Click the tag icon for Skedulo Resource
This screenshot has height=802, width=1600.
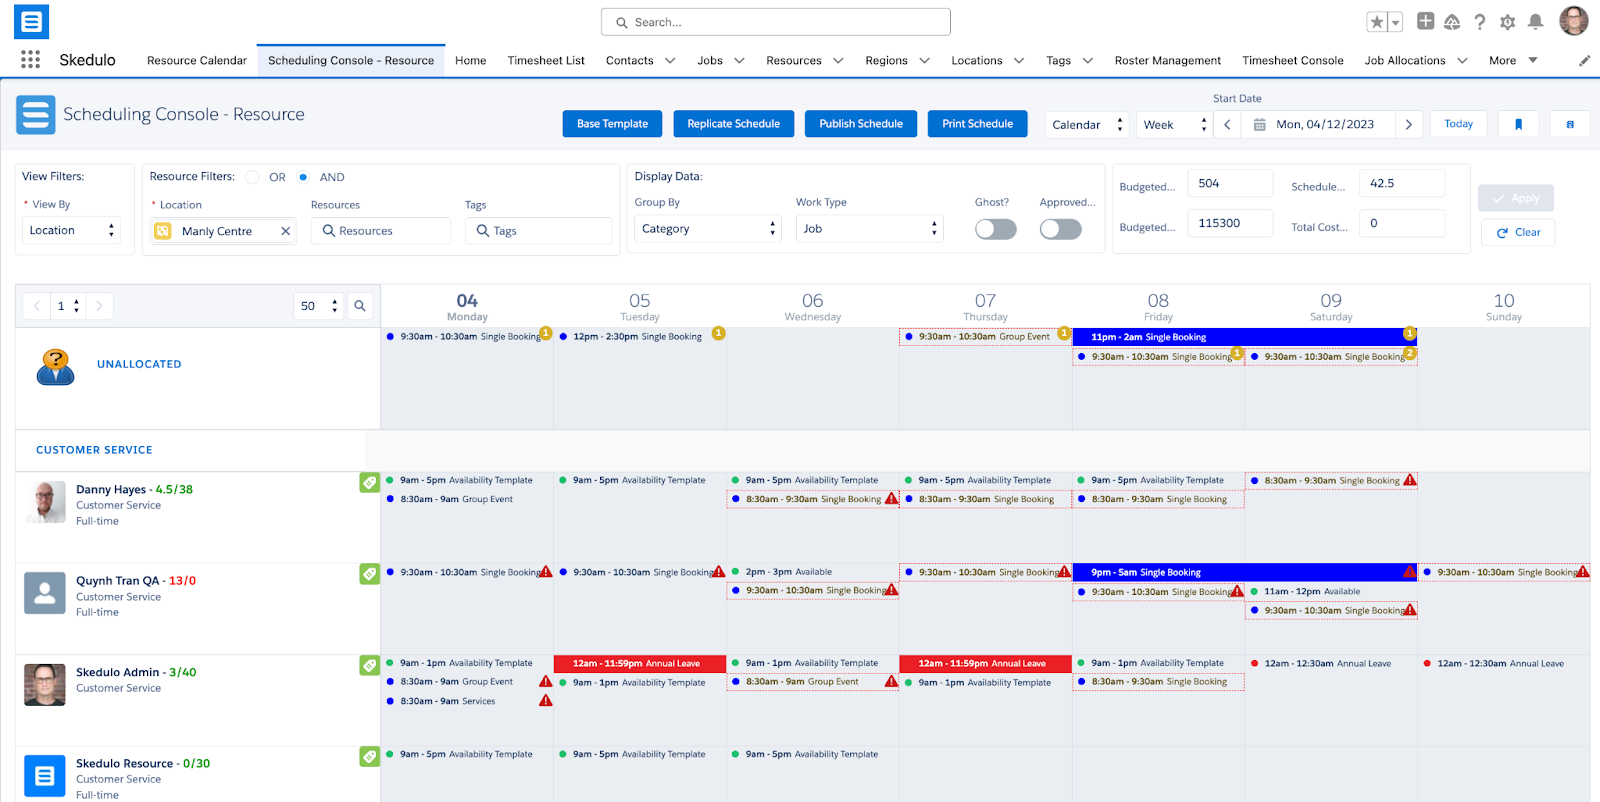(x=369, y=757)
